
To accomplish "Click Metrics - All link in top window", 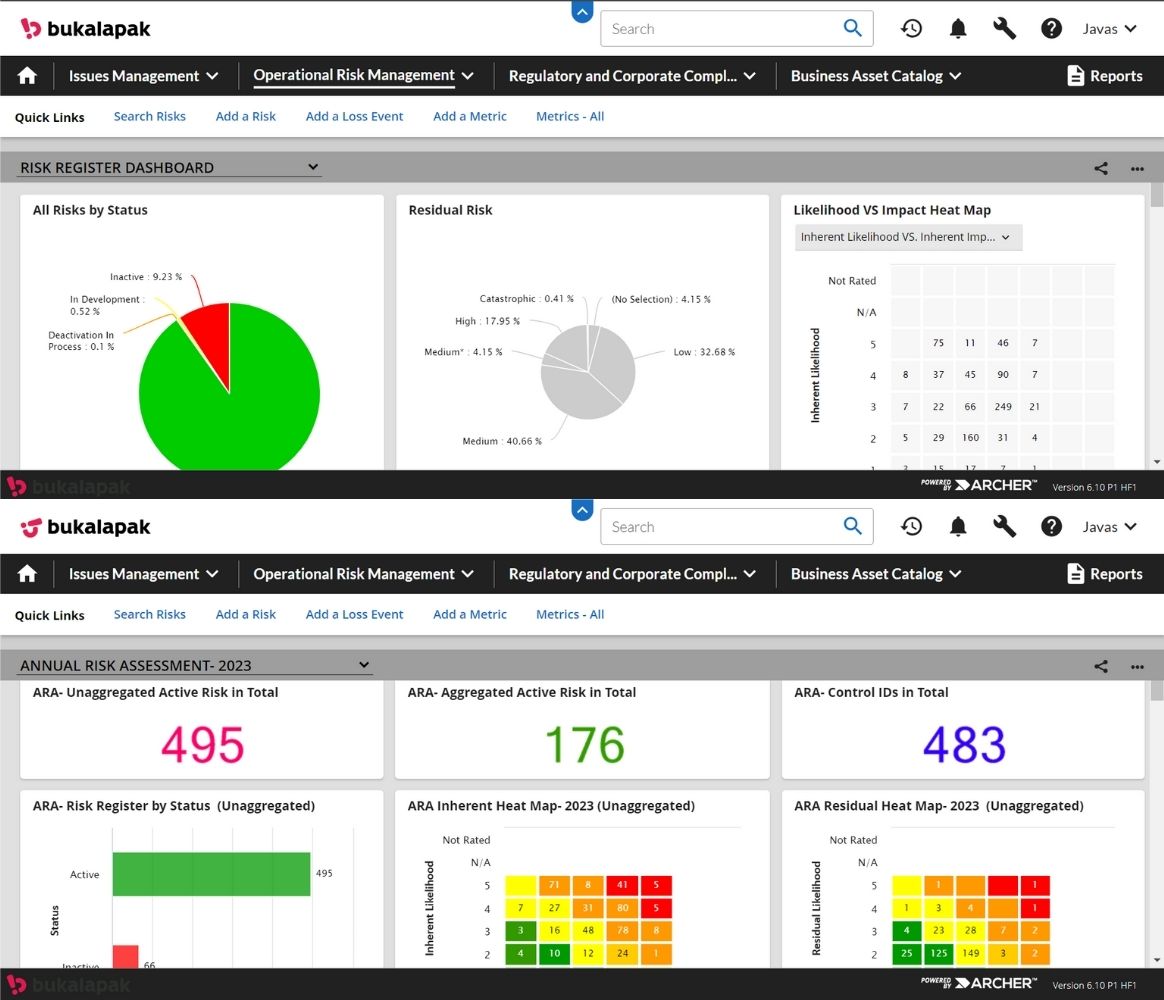I will click(570, 117).
